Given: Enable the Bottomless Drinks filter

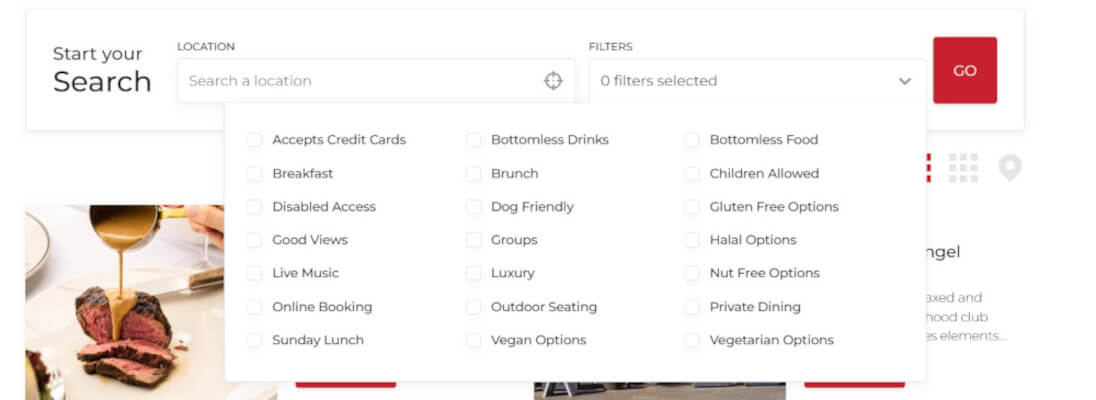Looking at the screenshot, I should pos(473,140).
